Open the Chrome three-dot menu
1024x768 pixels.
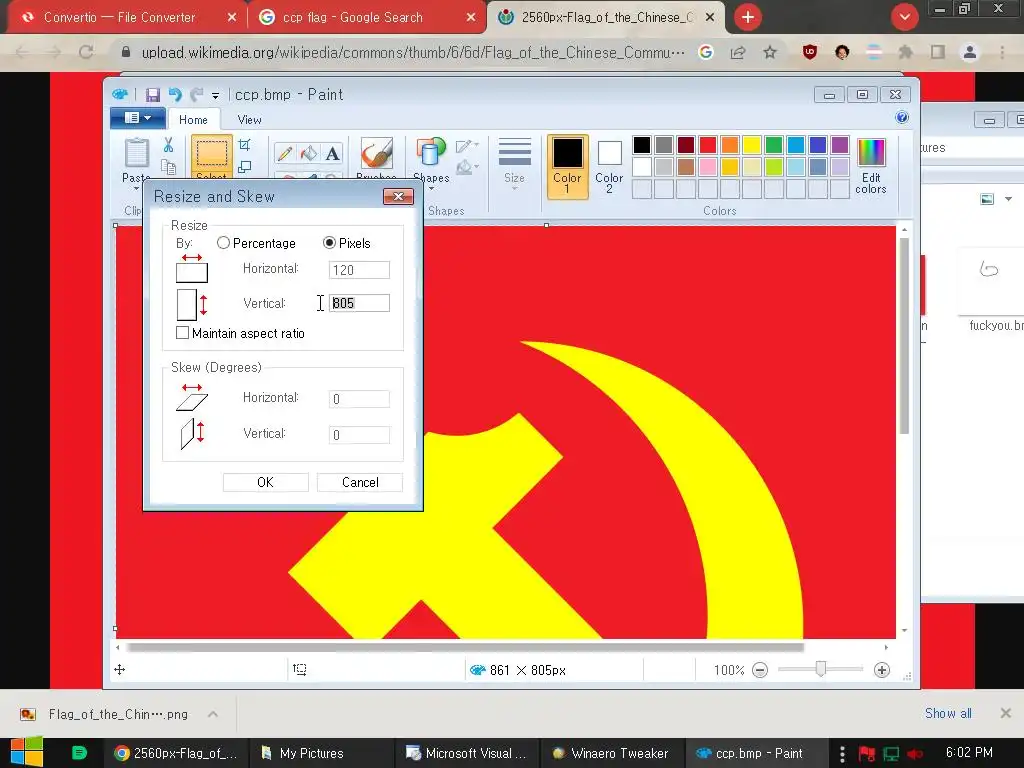[1002, 52]
